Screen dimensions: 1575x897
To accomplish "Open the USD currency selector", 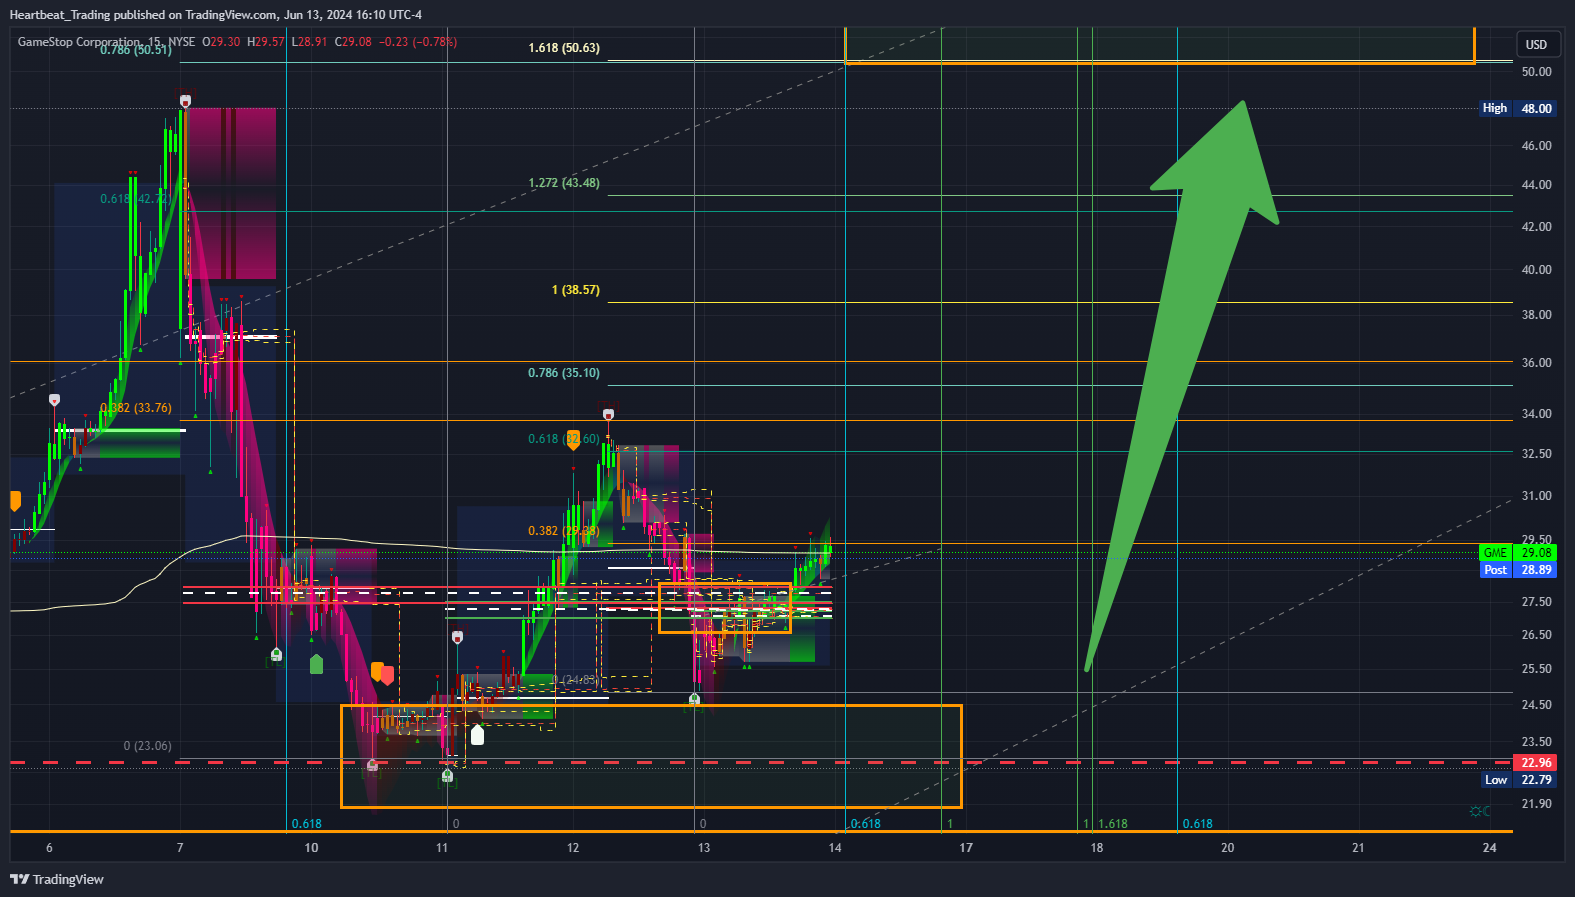I will tap(1536, 44).
